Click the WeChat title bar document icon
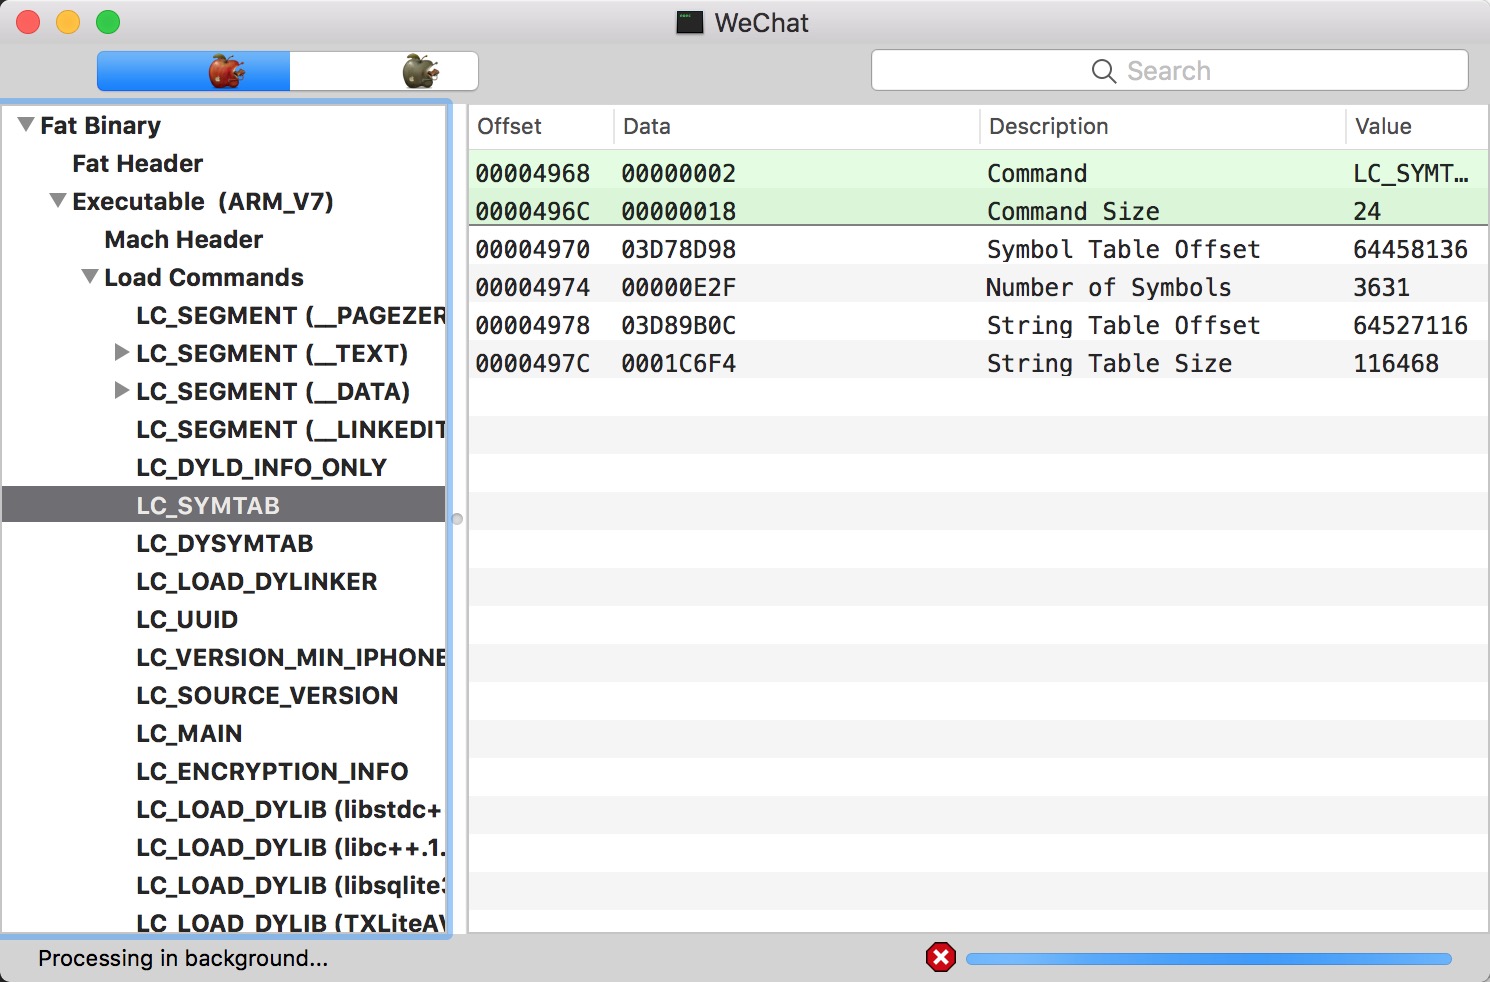 tap(690, 22)
